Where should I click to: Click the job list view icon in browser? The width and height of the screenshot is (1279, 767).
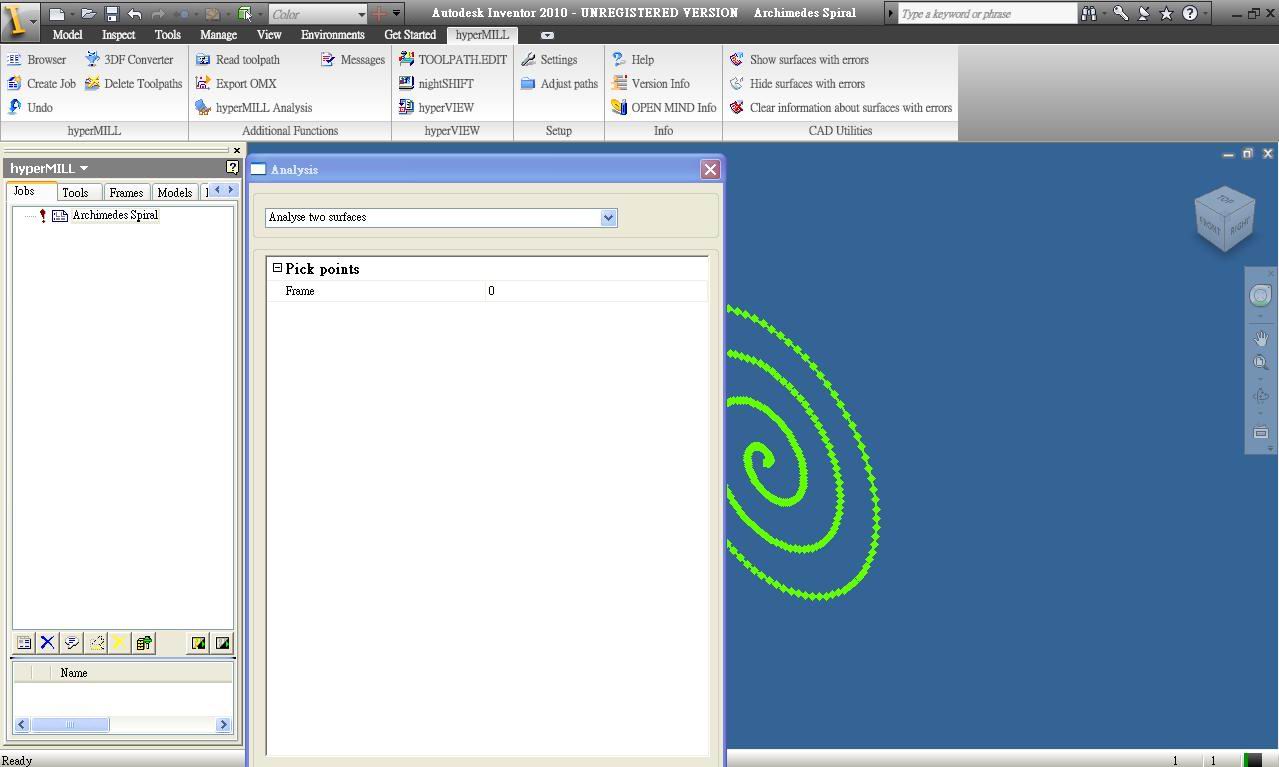click(x=24, y=643)
